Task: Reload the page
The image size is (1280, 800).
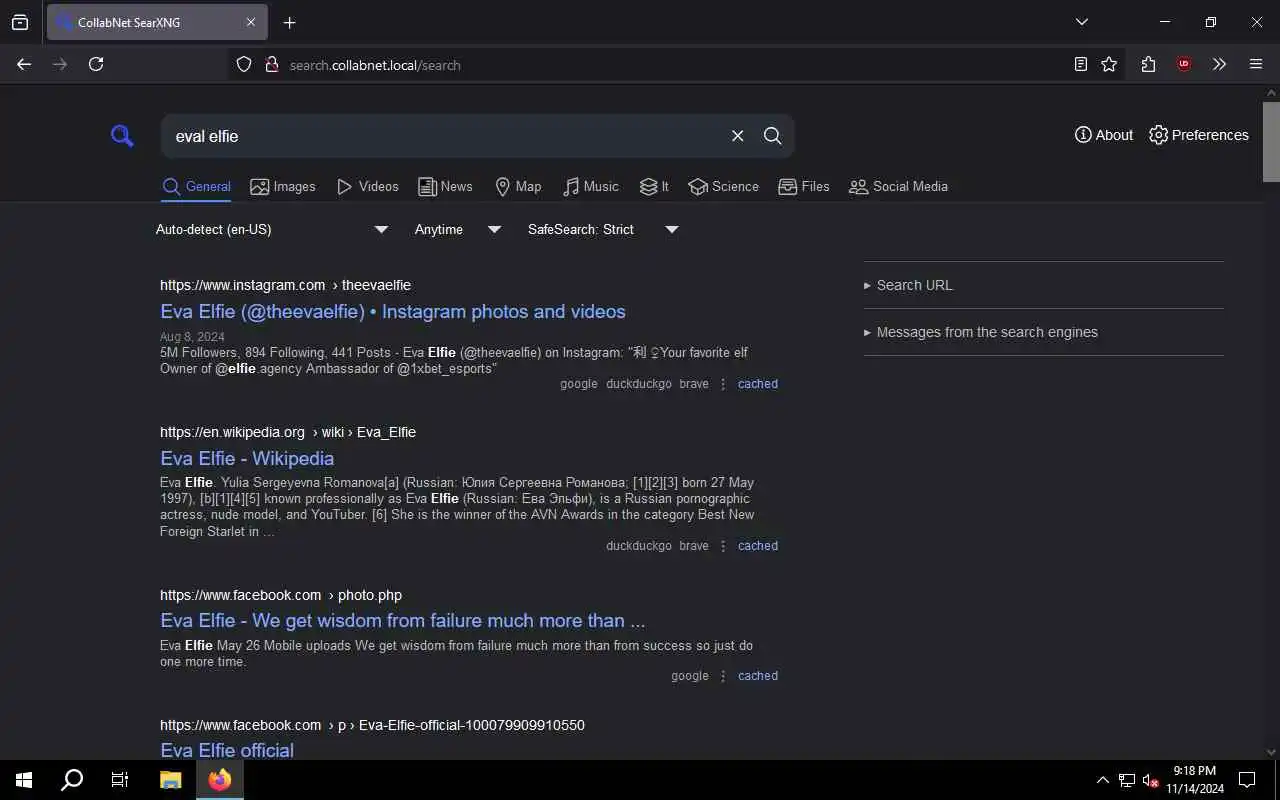Action: 96,64
